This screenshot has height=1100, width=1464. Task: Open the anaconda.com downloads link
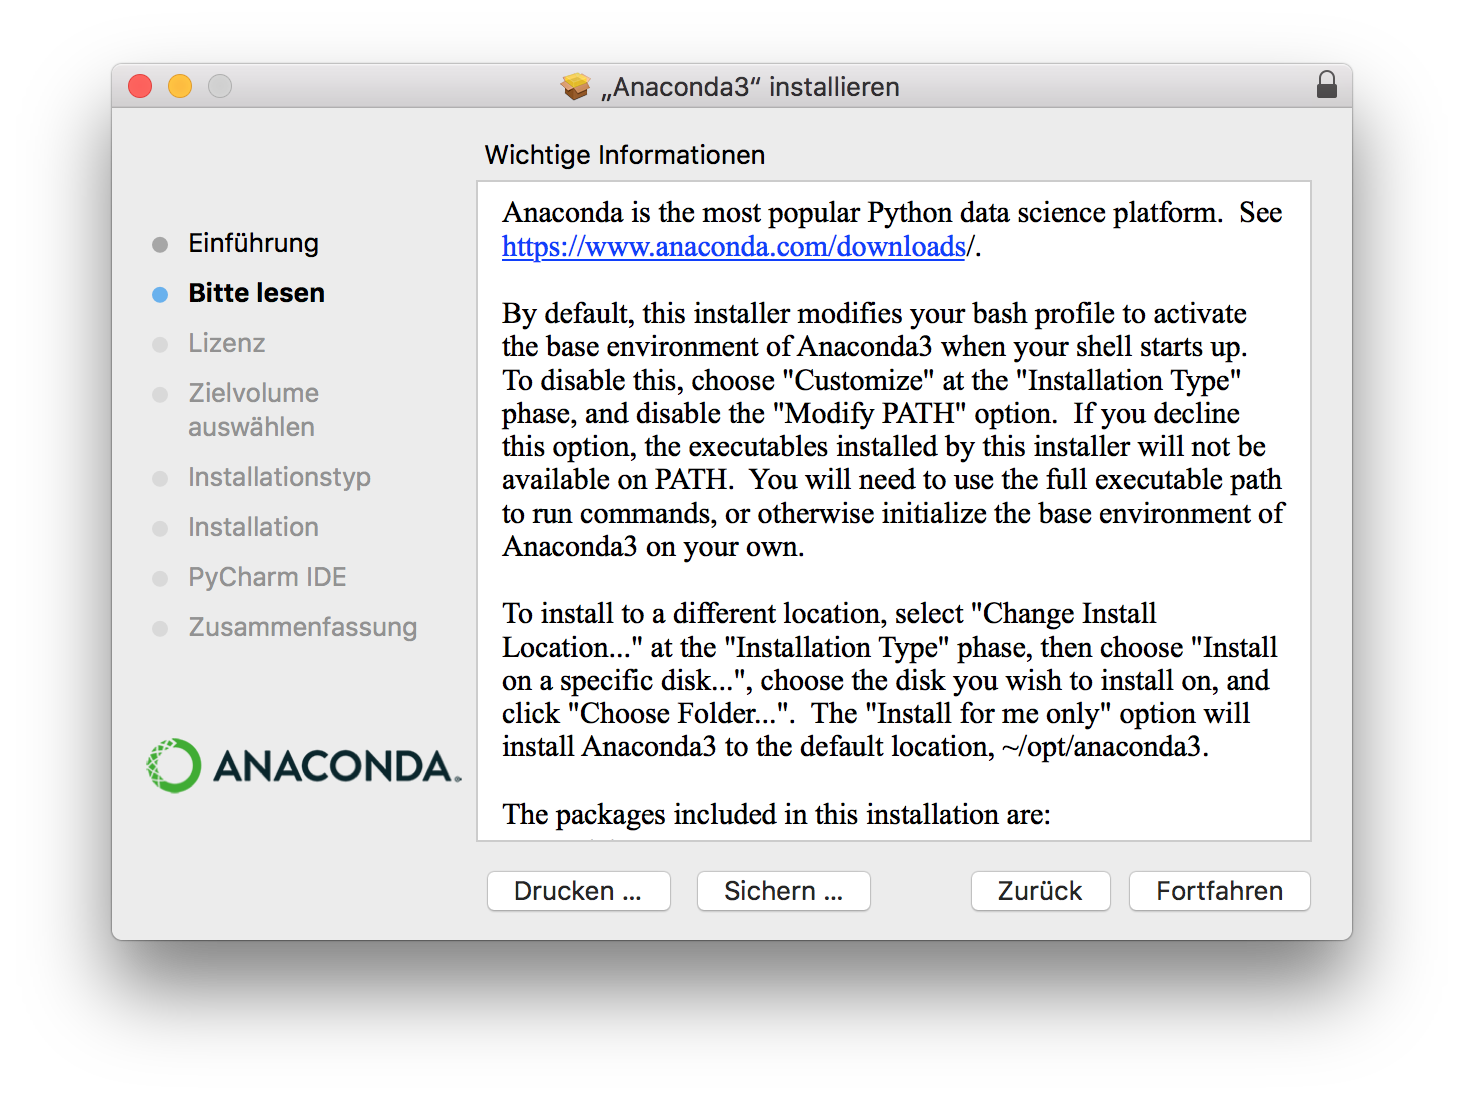734,246
